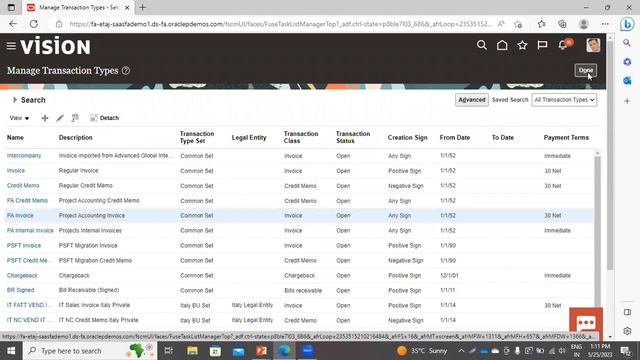Open the Watchlist flag icon
Viewport: 640px width, 360px height.
click(x=542, y=45)
